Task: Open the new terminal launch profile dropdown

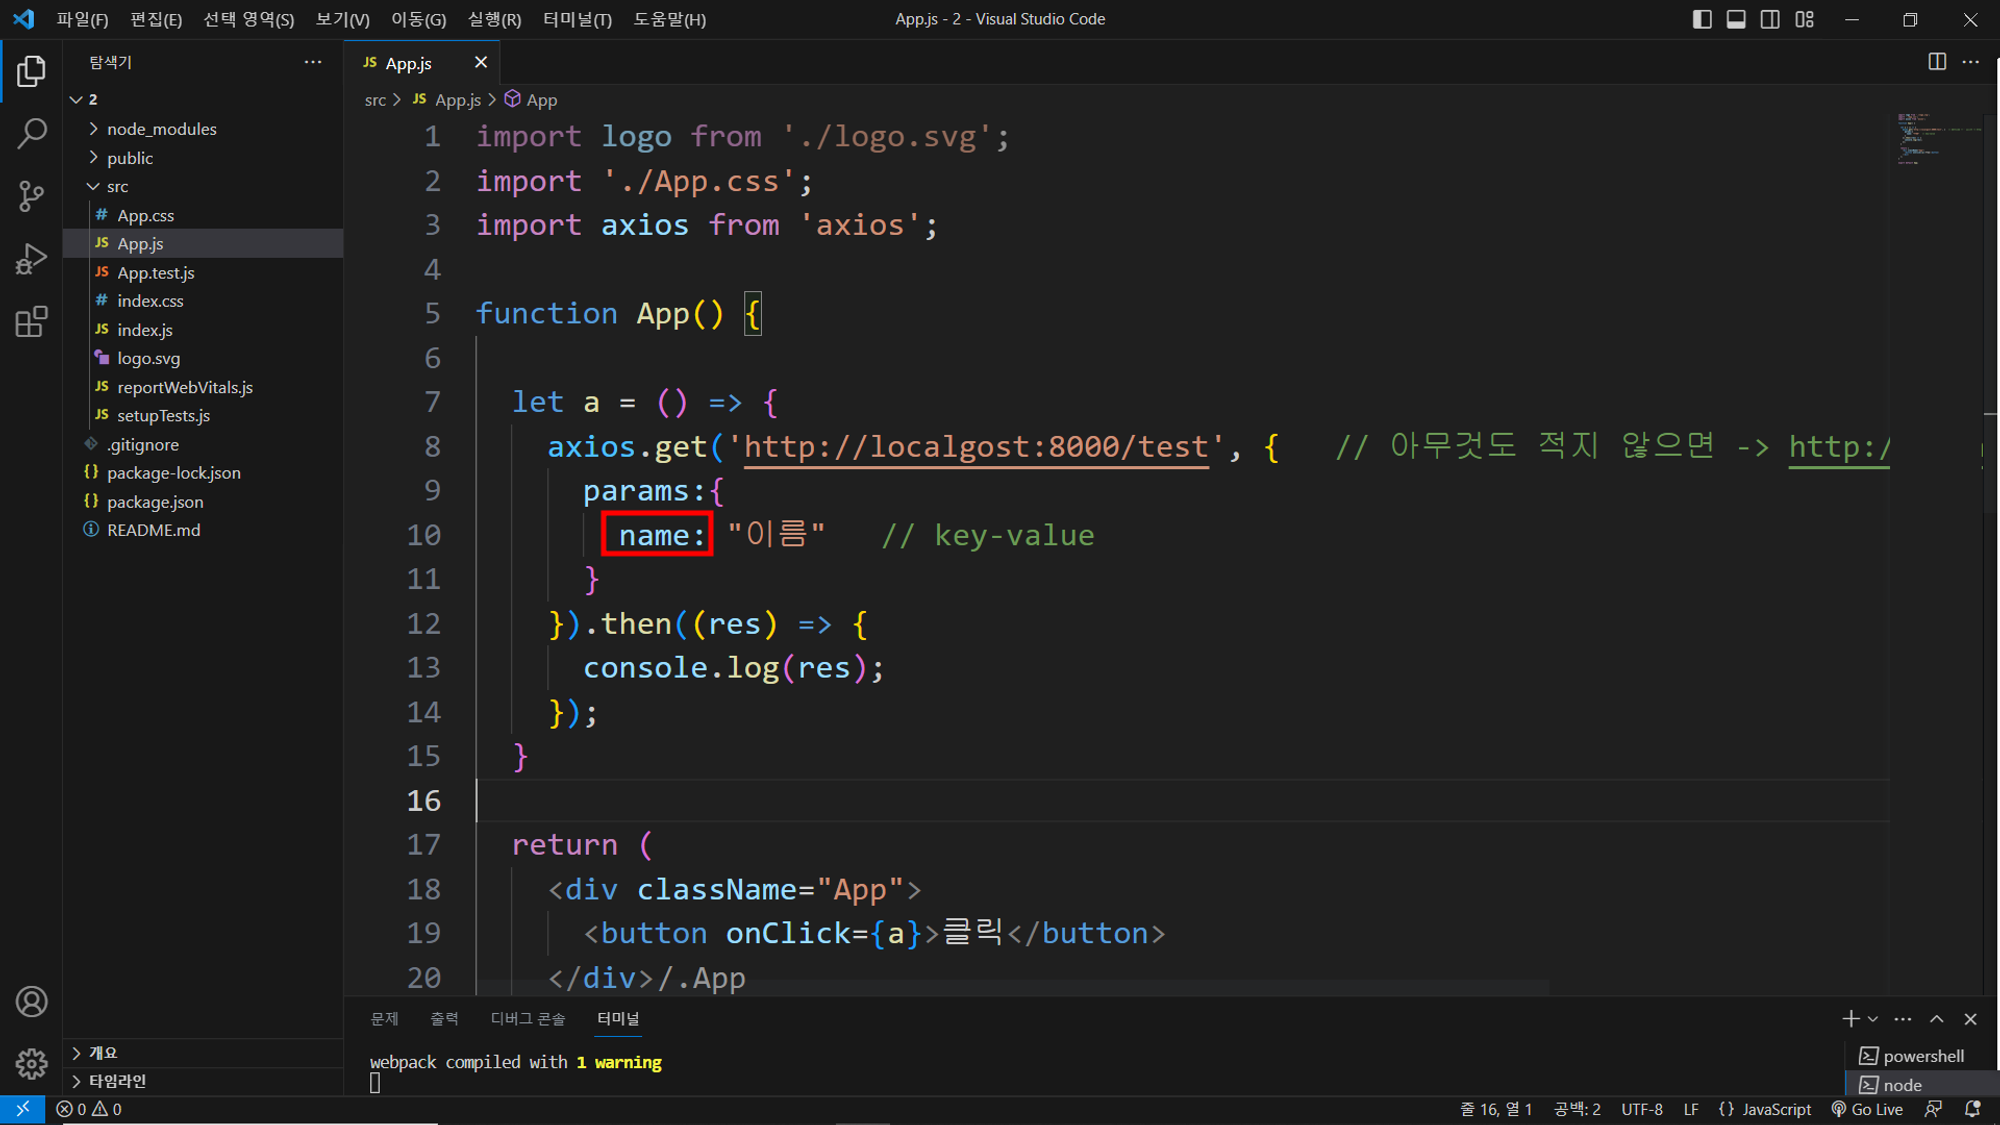Action: point(1873,1019)
